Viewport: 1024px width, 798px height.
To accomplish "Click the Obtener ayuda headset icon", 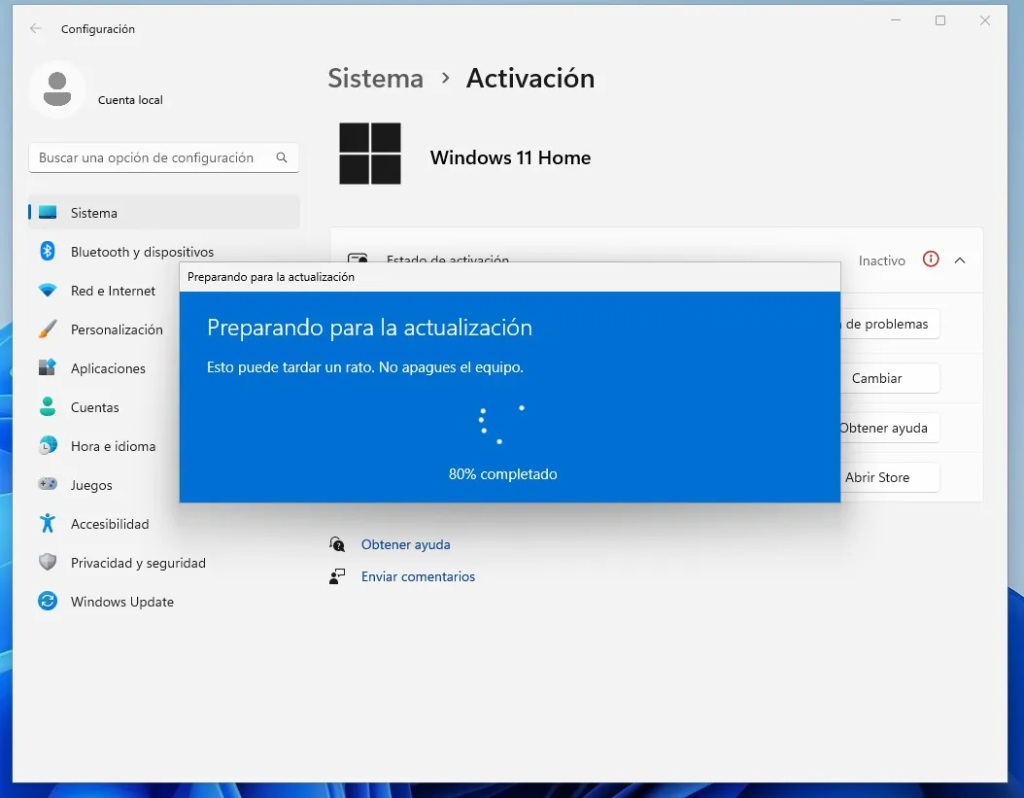I will click(337, 544).
